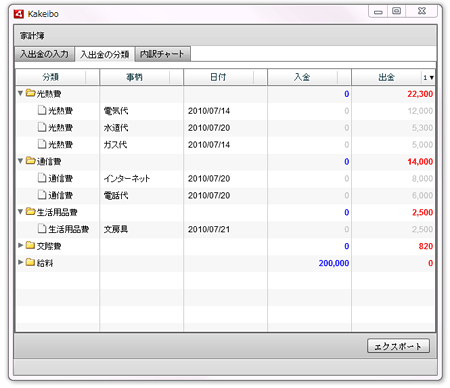450x388 pixels.
Task: Click date 2010/07/21 in the 文房具 row
Action: (209, 229)
